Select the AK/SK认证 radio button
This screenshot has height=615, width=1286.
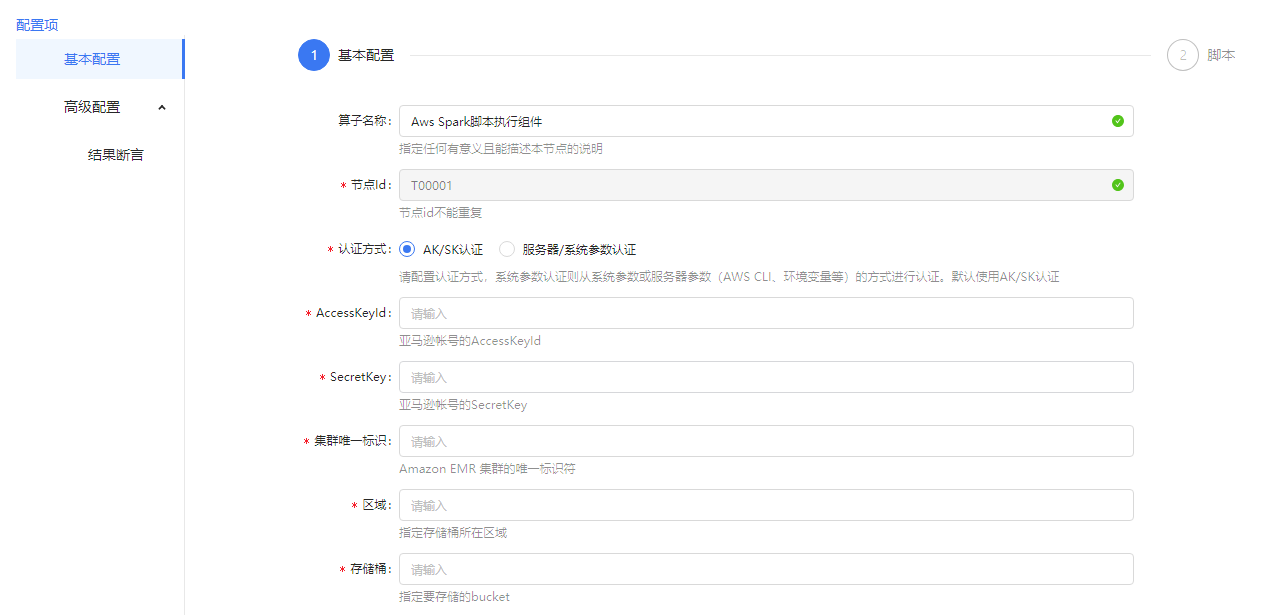point(407,249)
